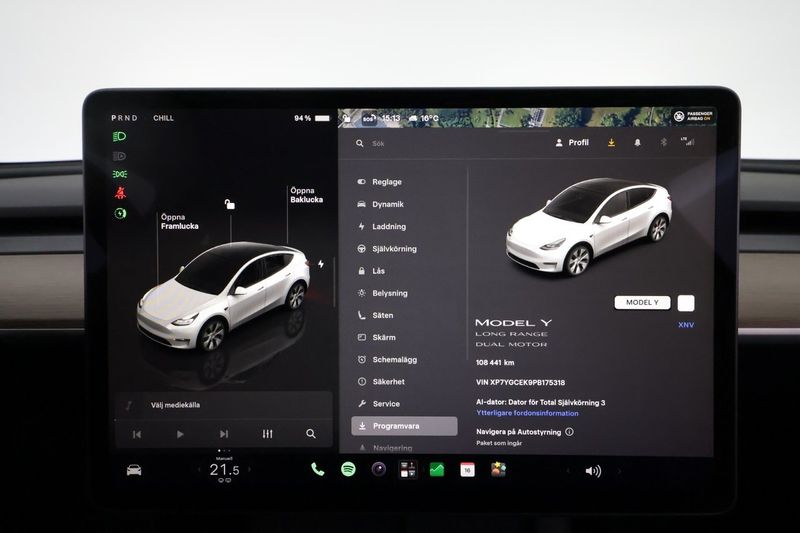This screenshot has width=800, height=533.
Task: Tap the green parking lights indicator
Action: 119,174
